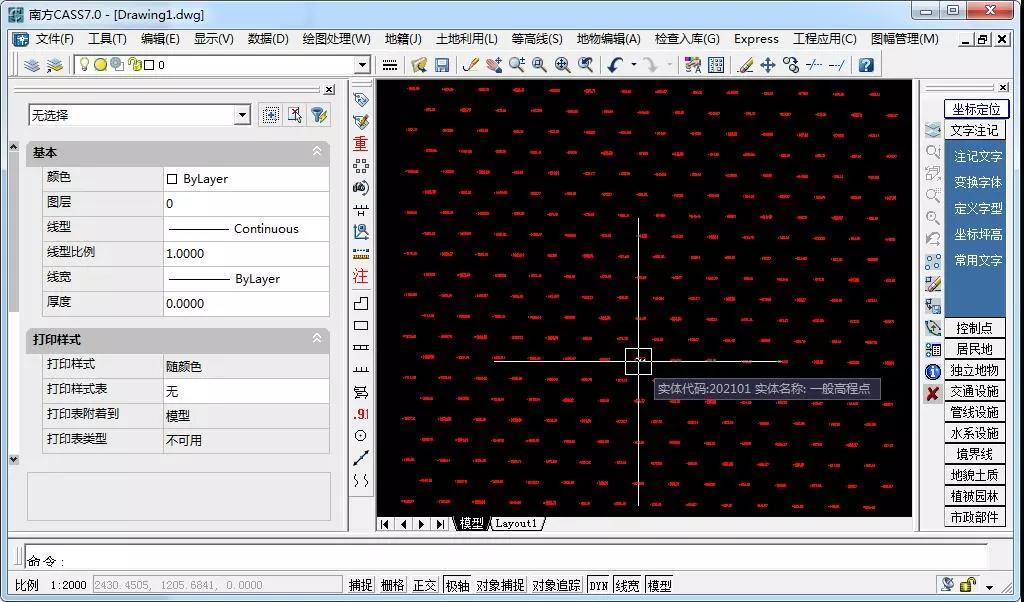The height and width of the screenshot is (602, 1024).
Task: Click the .91 elevation point tool icon
Action: point(360,414)
